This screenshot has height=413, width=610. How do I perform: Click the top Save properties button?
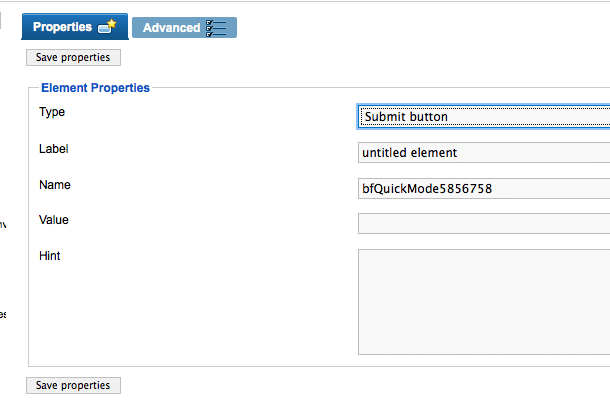click(x=74, y=58)
